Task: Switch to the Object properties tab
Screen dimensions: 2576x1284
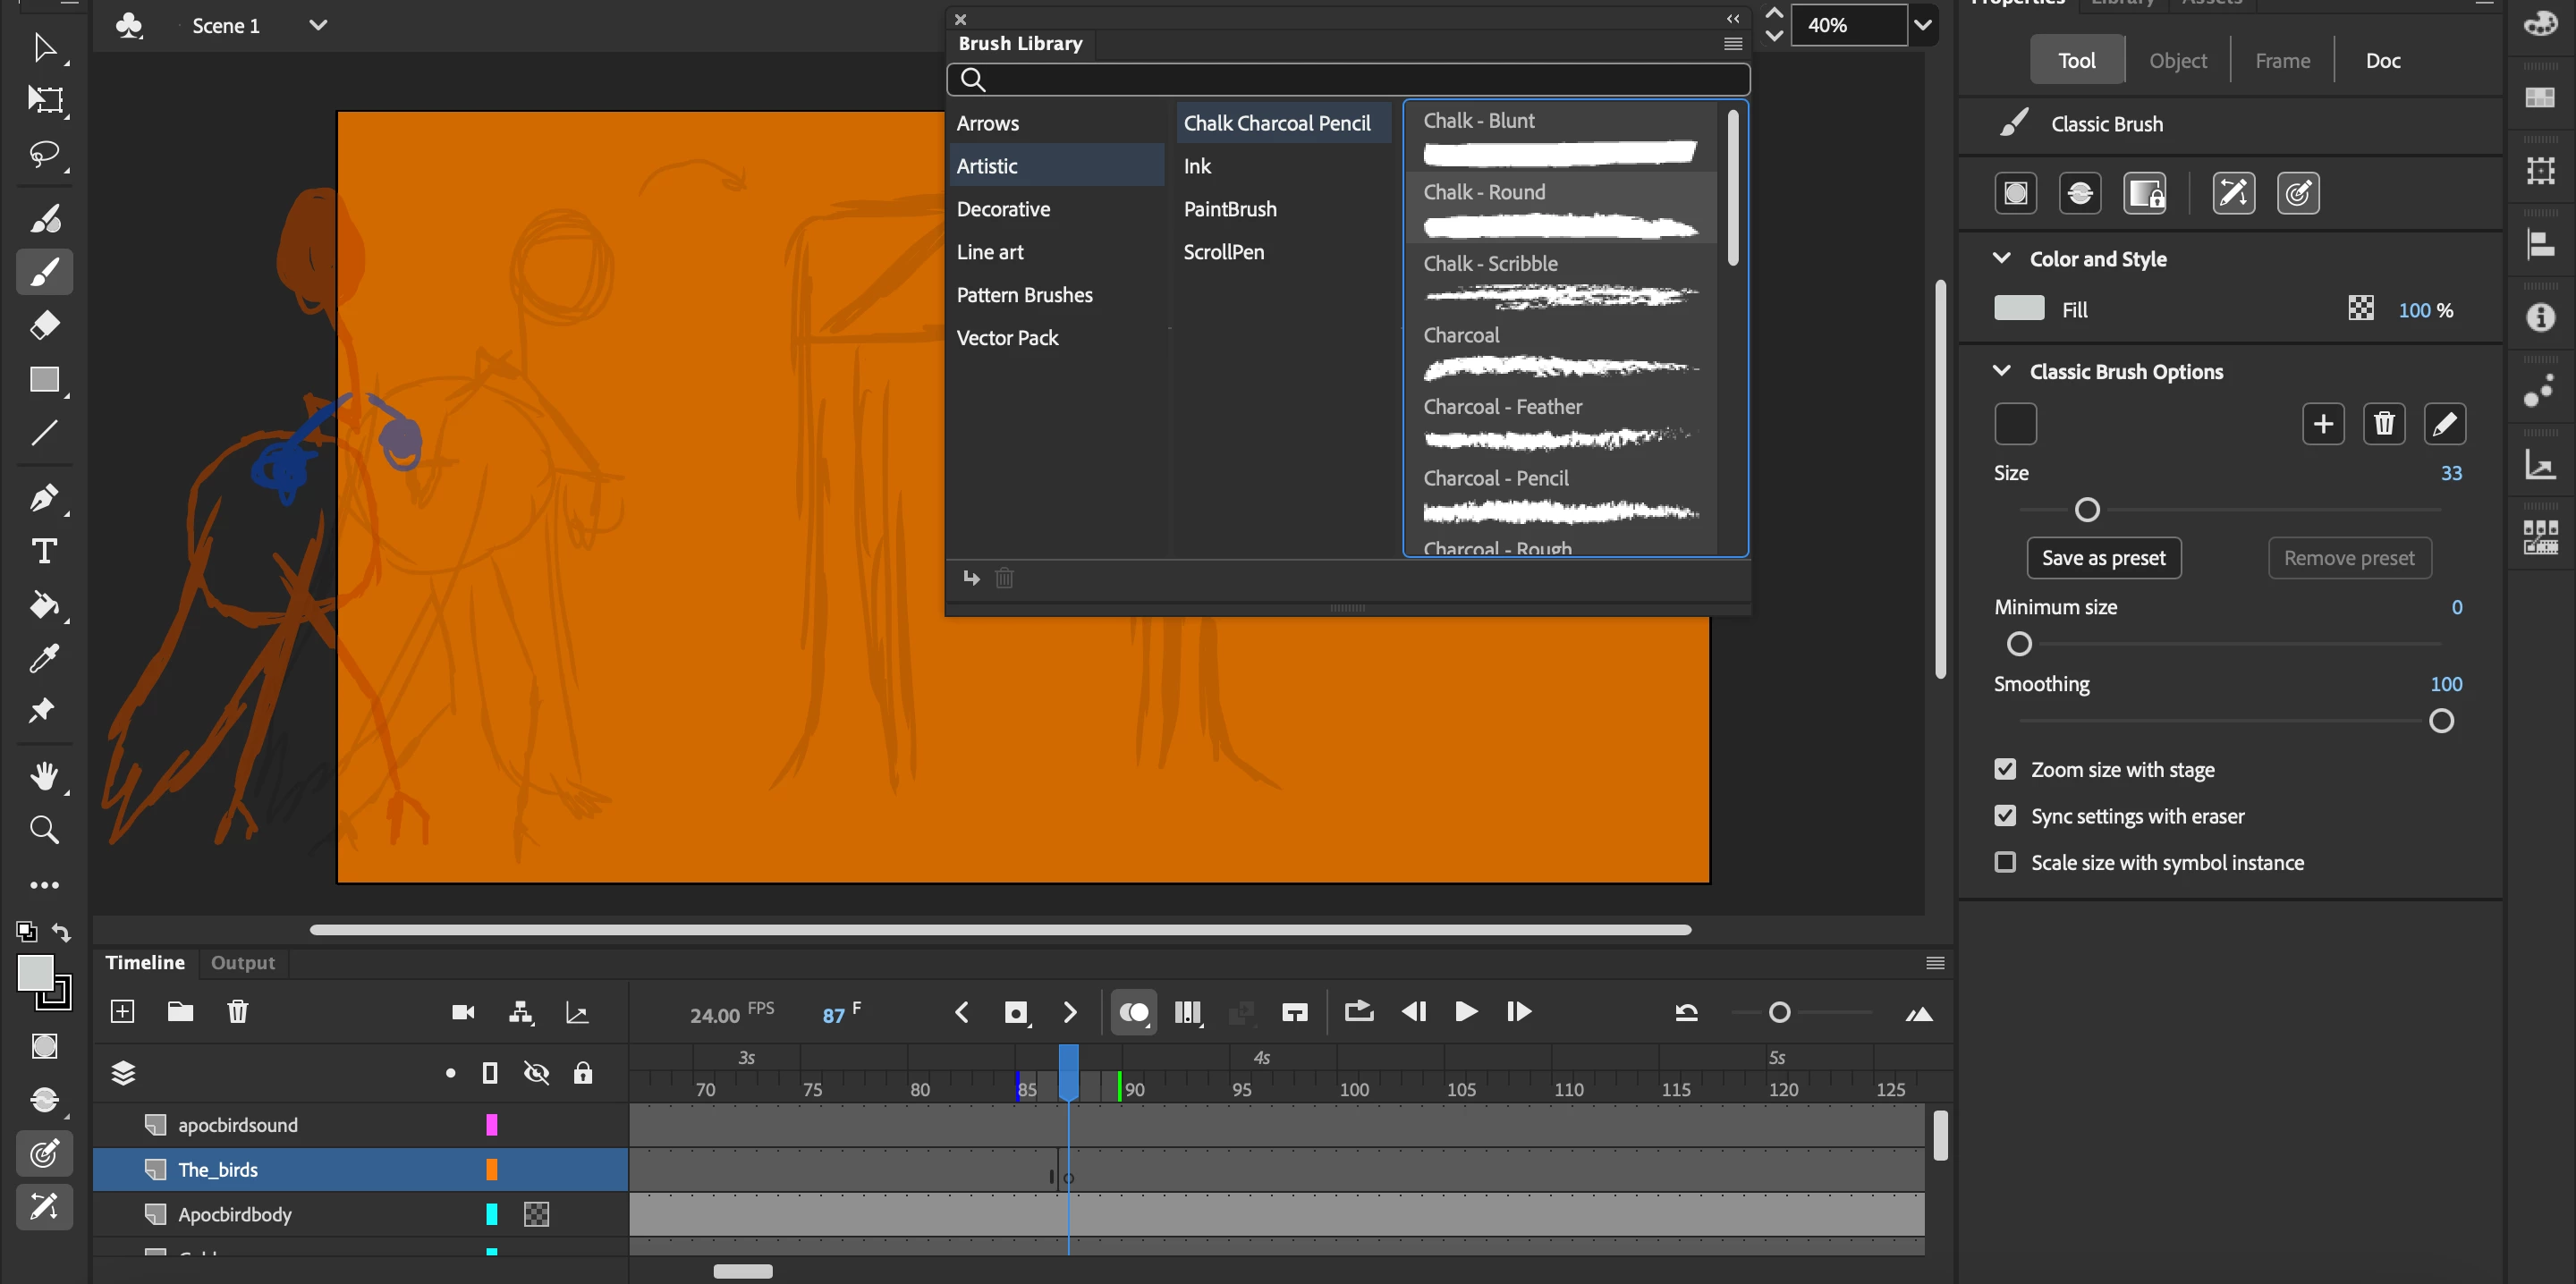Action: tap(2177, 60)
